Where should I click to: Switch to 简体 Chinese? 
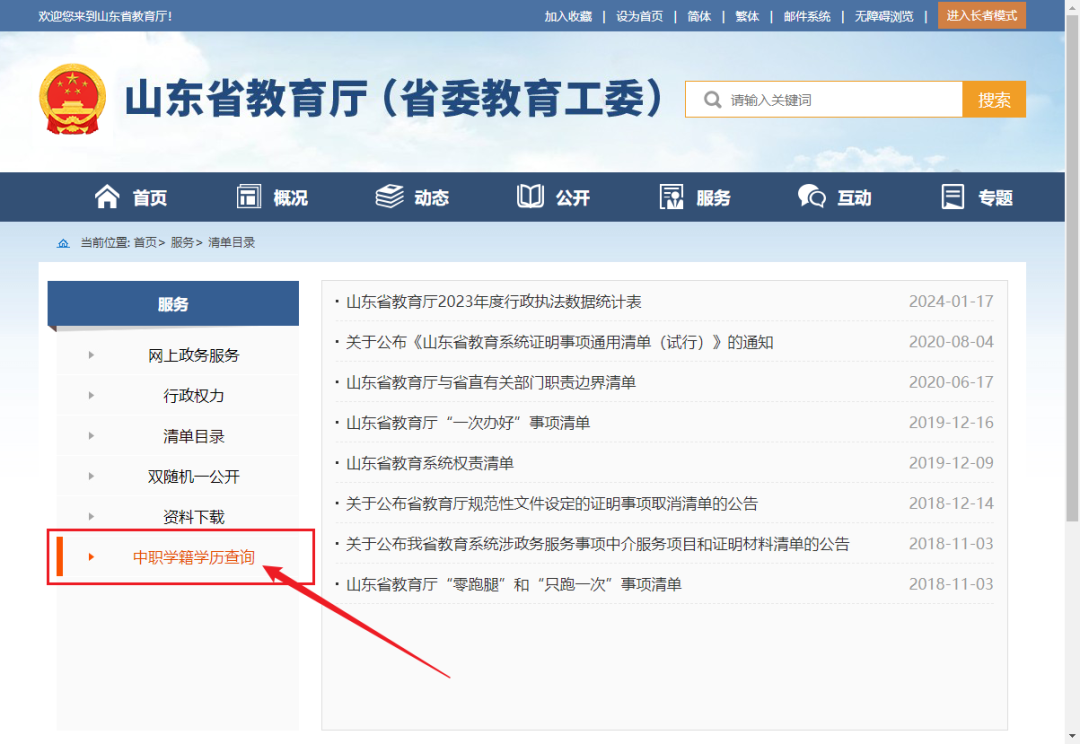tap(699, 17)
